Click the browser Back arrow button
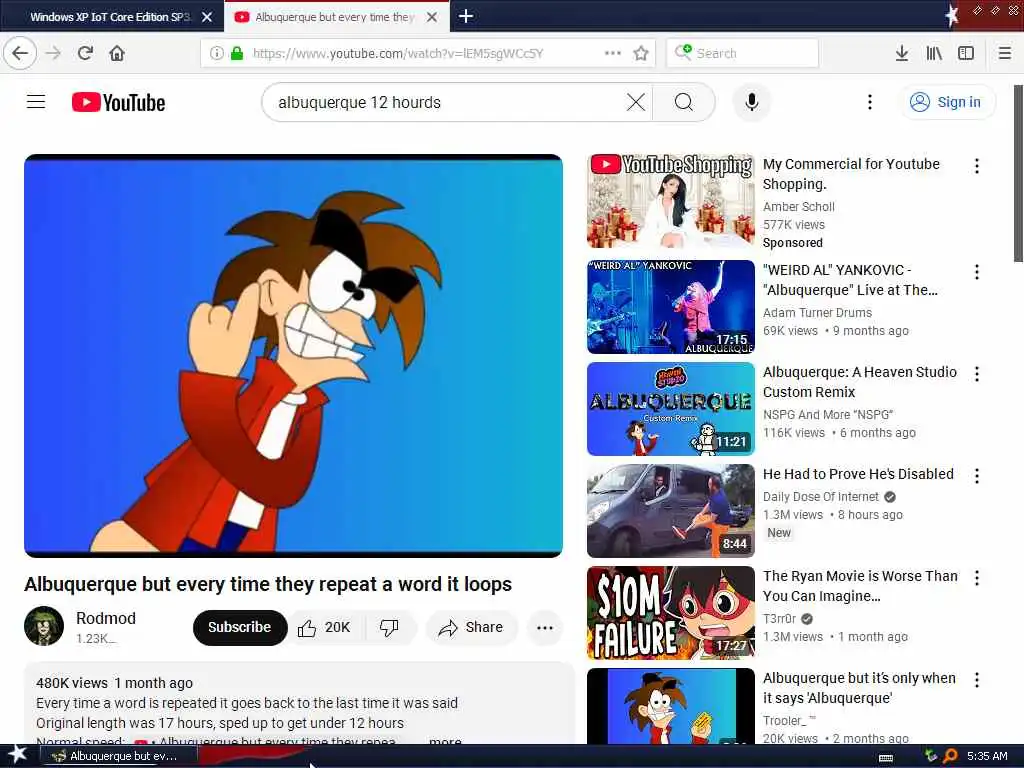This screenshot has width=1024, height=768. pos(20,53)
